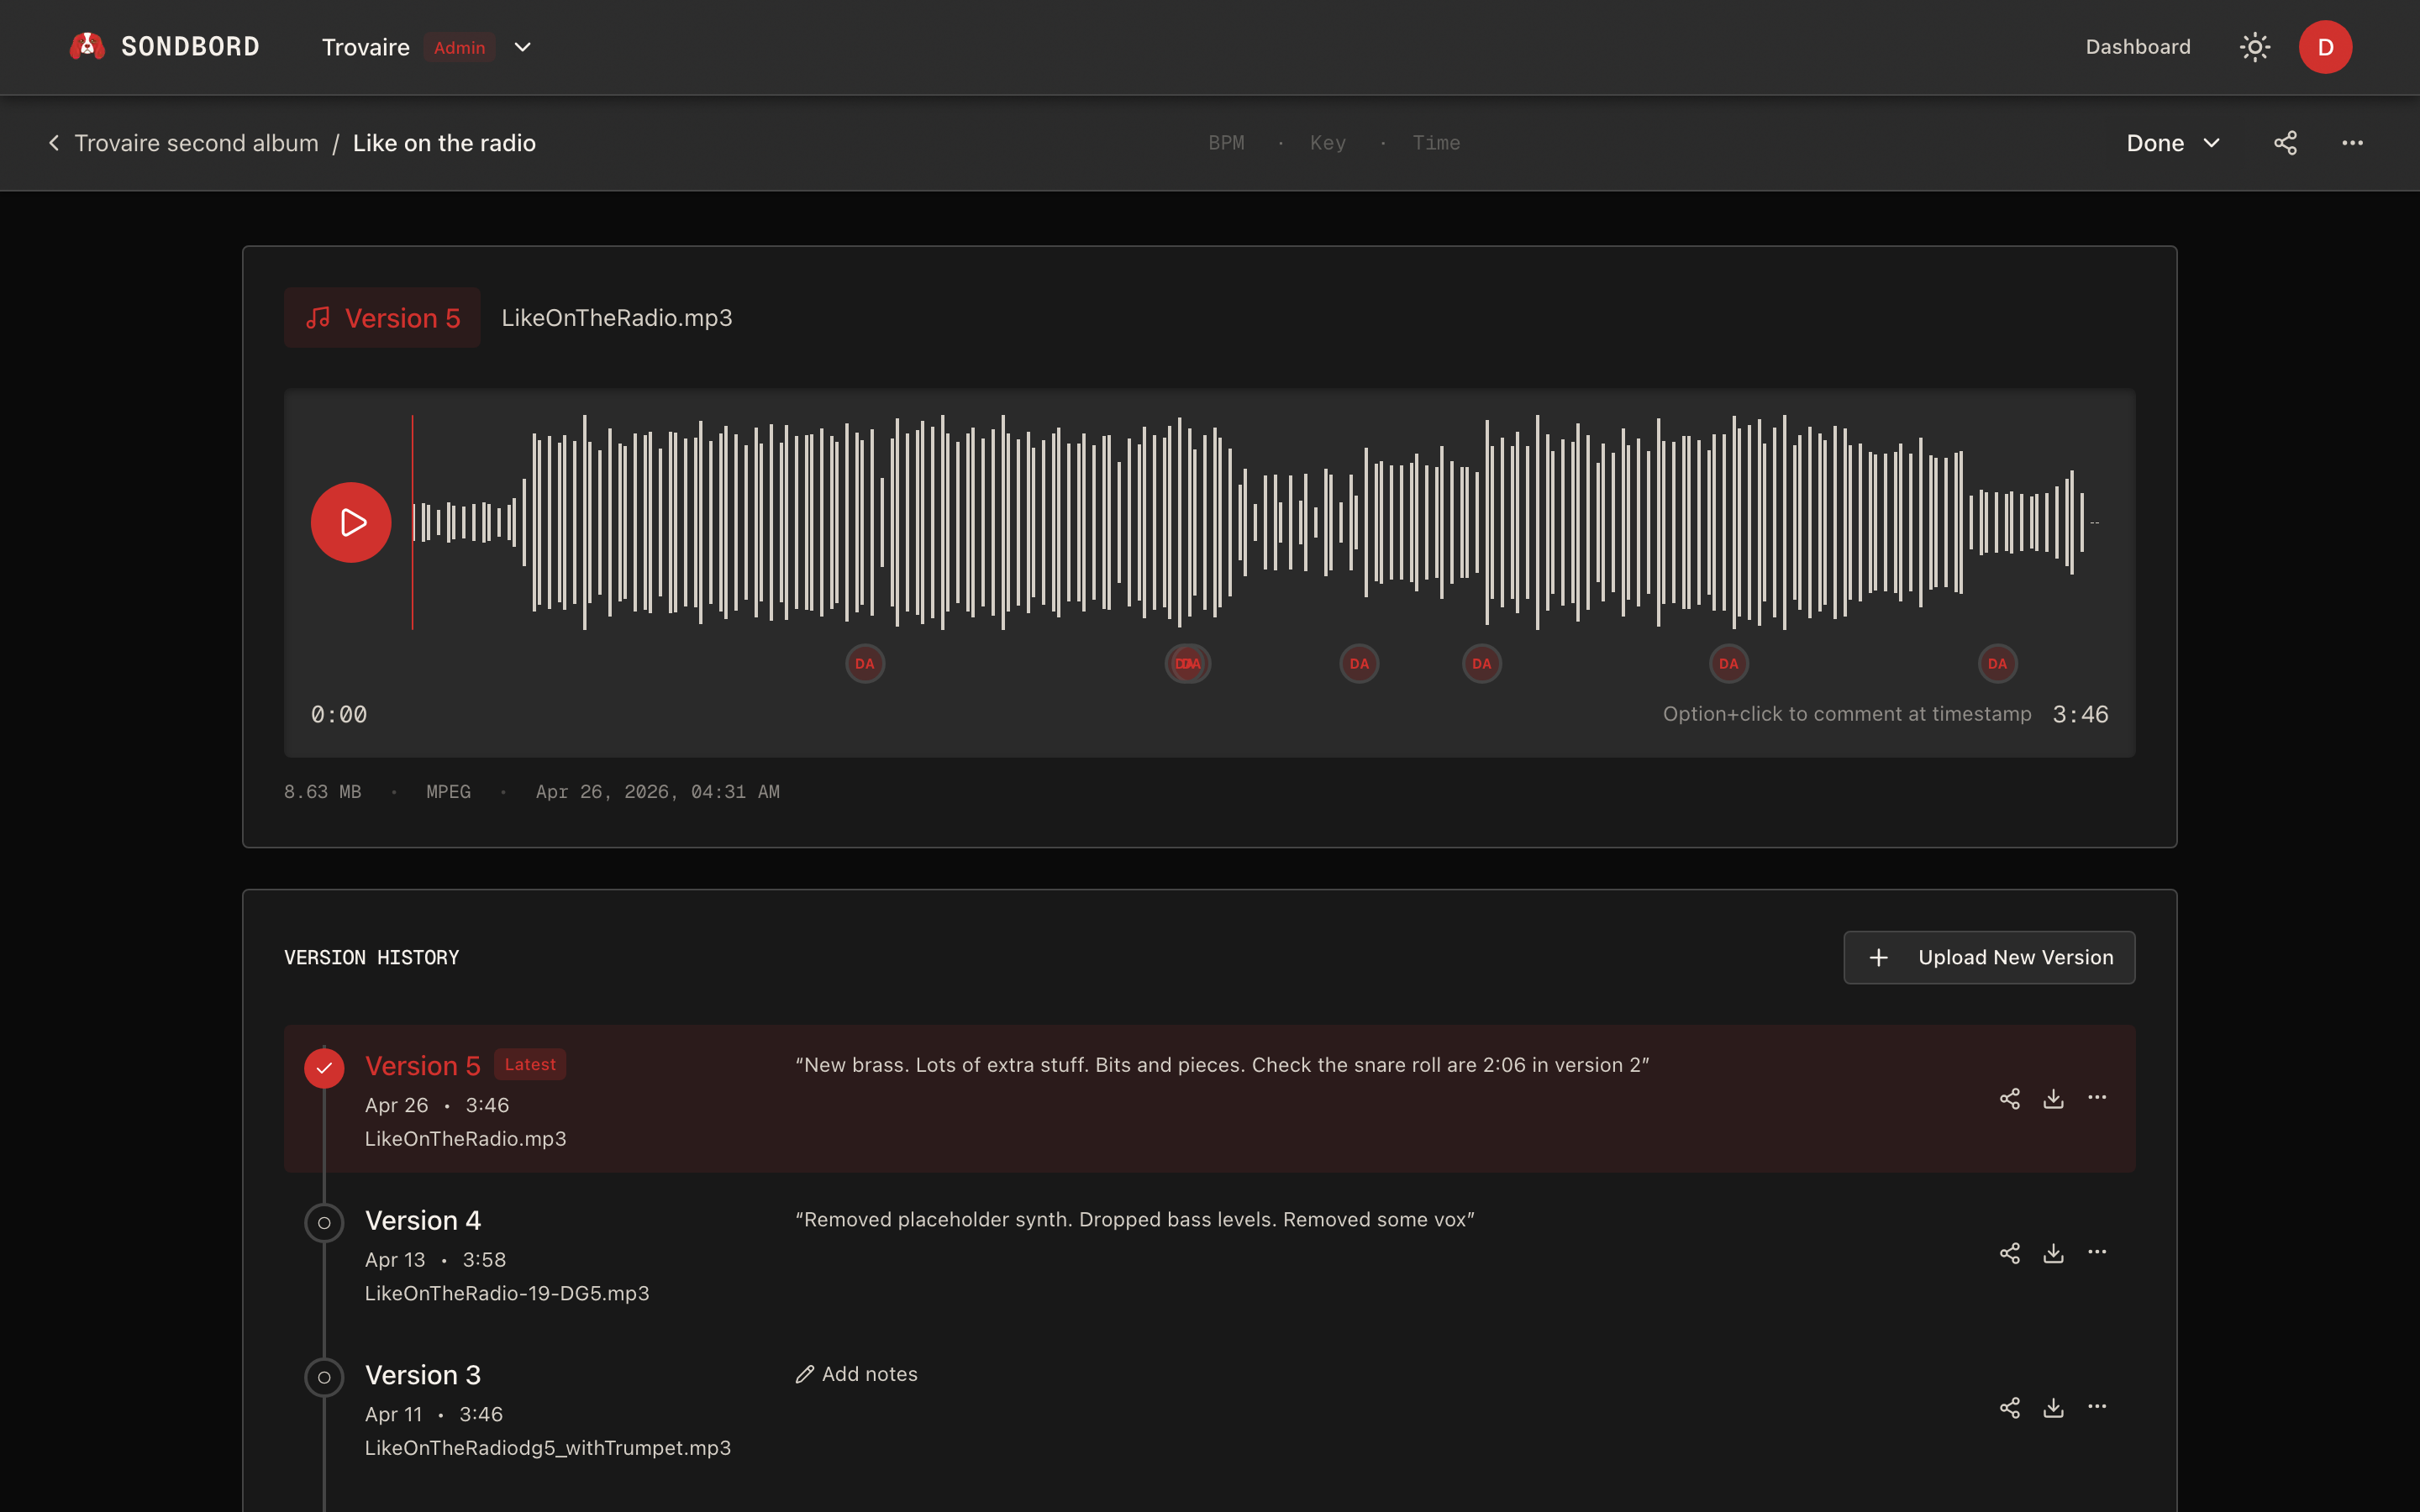
Task: Expand the Trovaire workspace dropdown chevron
Action: (x=522, y=47)
